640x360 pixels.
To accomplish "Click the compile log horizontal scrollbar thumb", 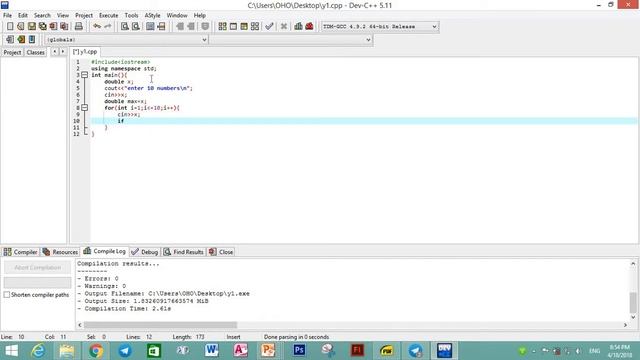I will pos(160,325).
